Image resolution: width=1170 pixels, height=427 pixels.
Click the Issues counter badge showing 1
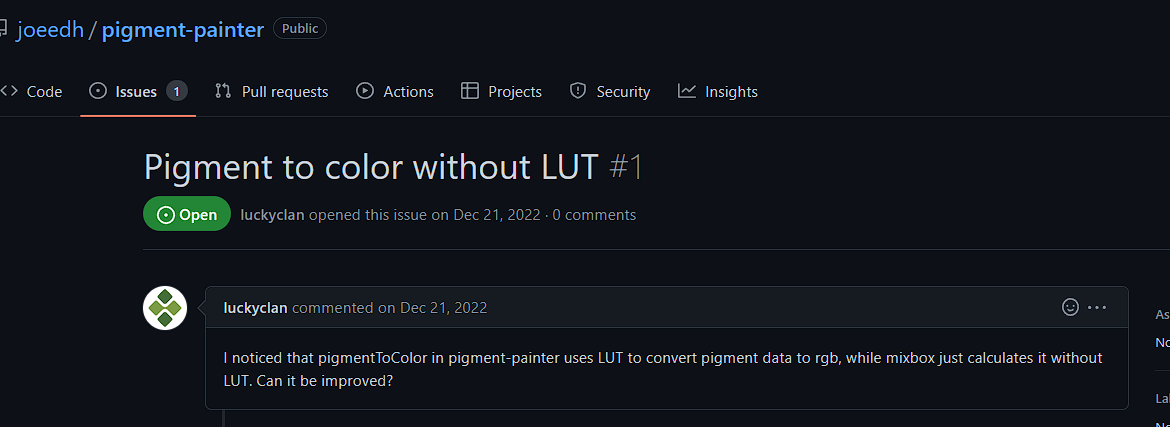(176, 91)
